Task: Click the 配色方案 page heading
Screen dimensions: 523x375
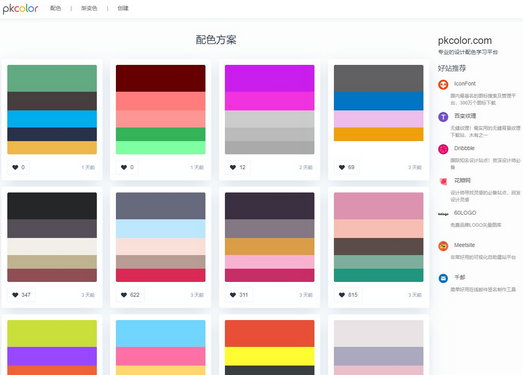Action: coord(216,40)
